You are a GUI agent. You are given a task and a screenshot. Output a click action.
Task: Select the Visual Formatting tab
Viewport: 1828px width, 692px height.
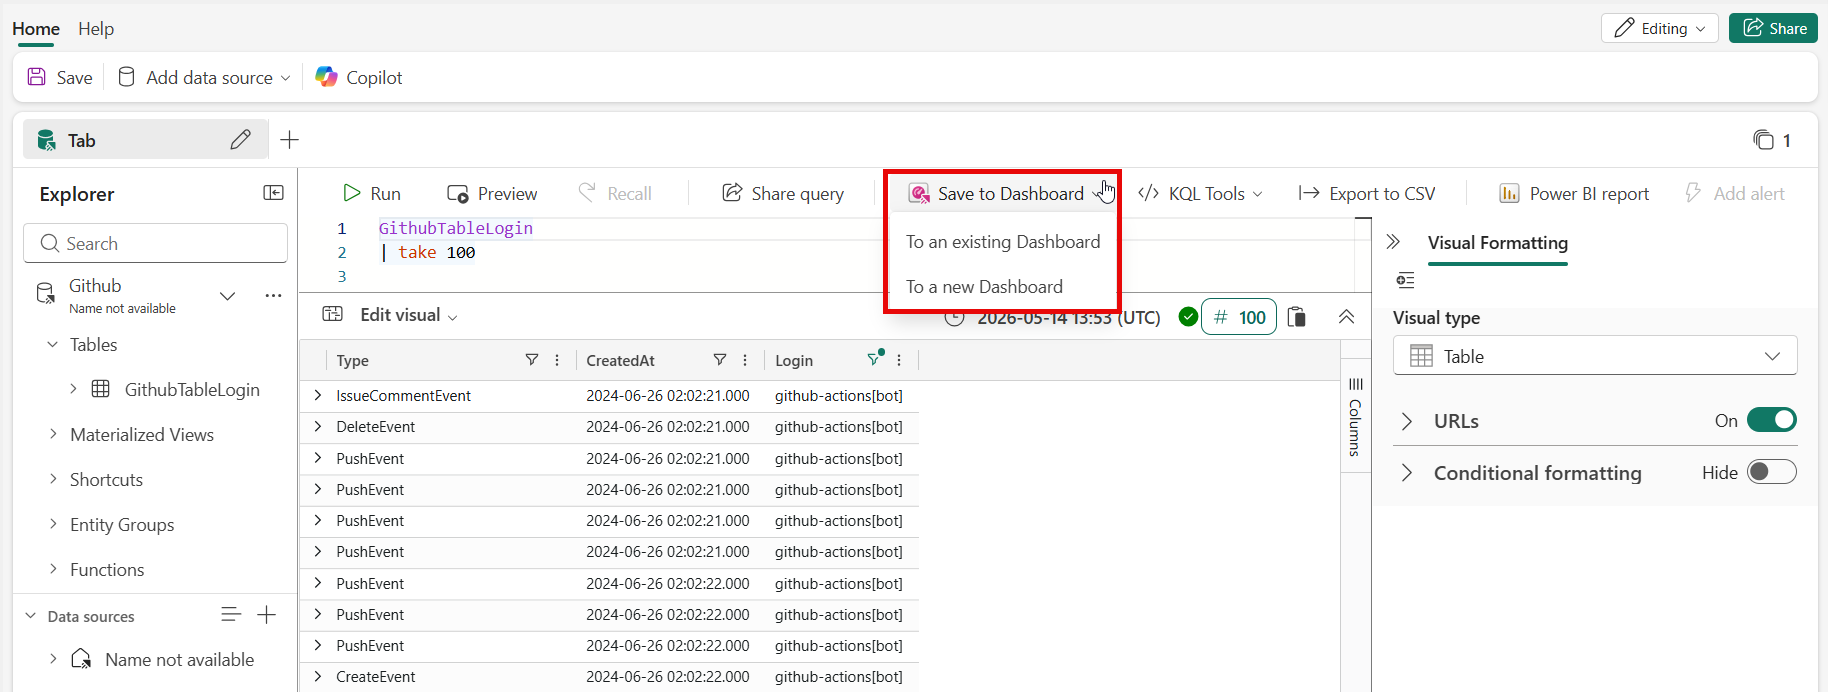tap(1497, 243)
